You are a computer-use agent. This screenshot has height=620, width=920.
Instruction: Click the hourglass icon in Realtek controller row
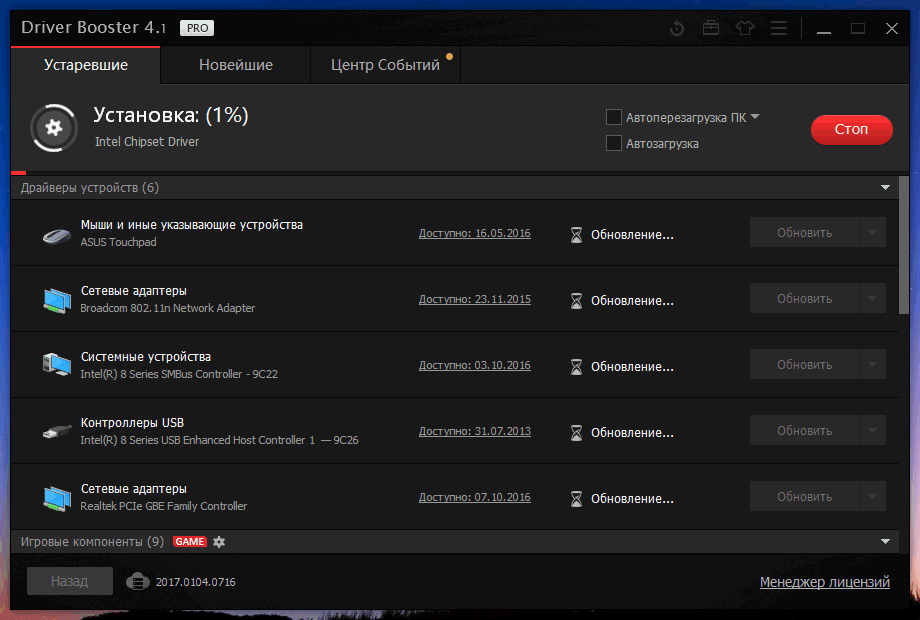(576, 499)
